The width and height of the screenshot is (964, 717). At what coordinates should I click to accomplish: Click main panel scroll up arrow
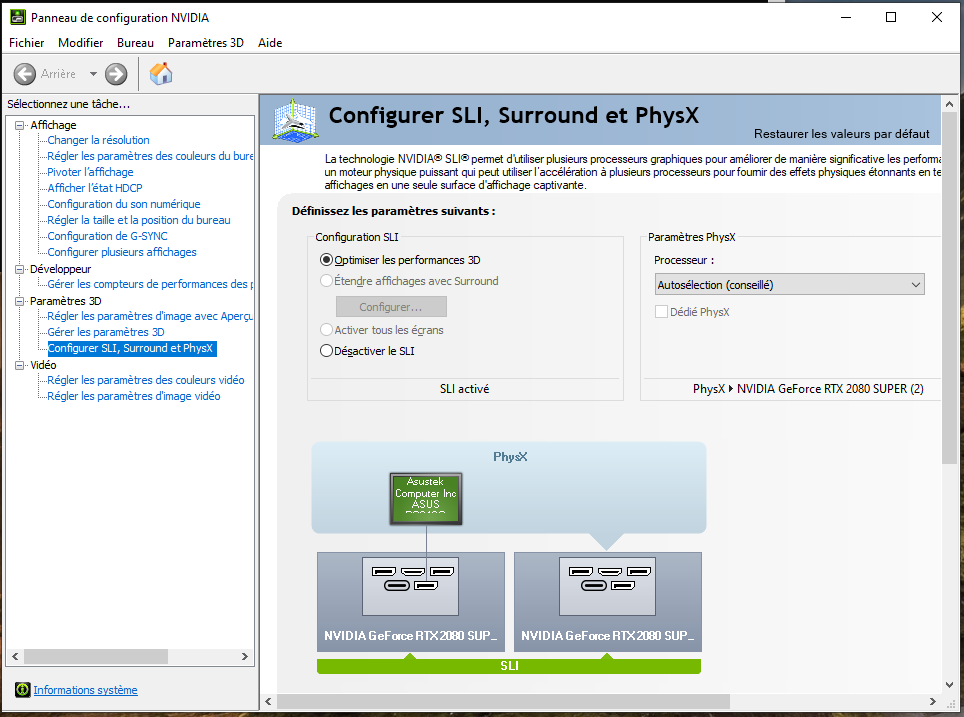point(949,104)
